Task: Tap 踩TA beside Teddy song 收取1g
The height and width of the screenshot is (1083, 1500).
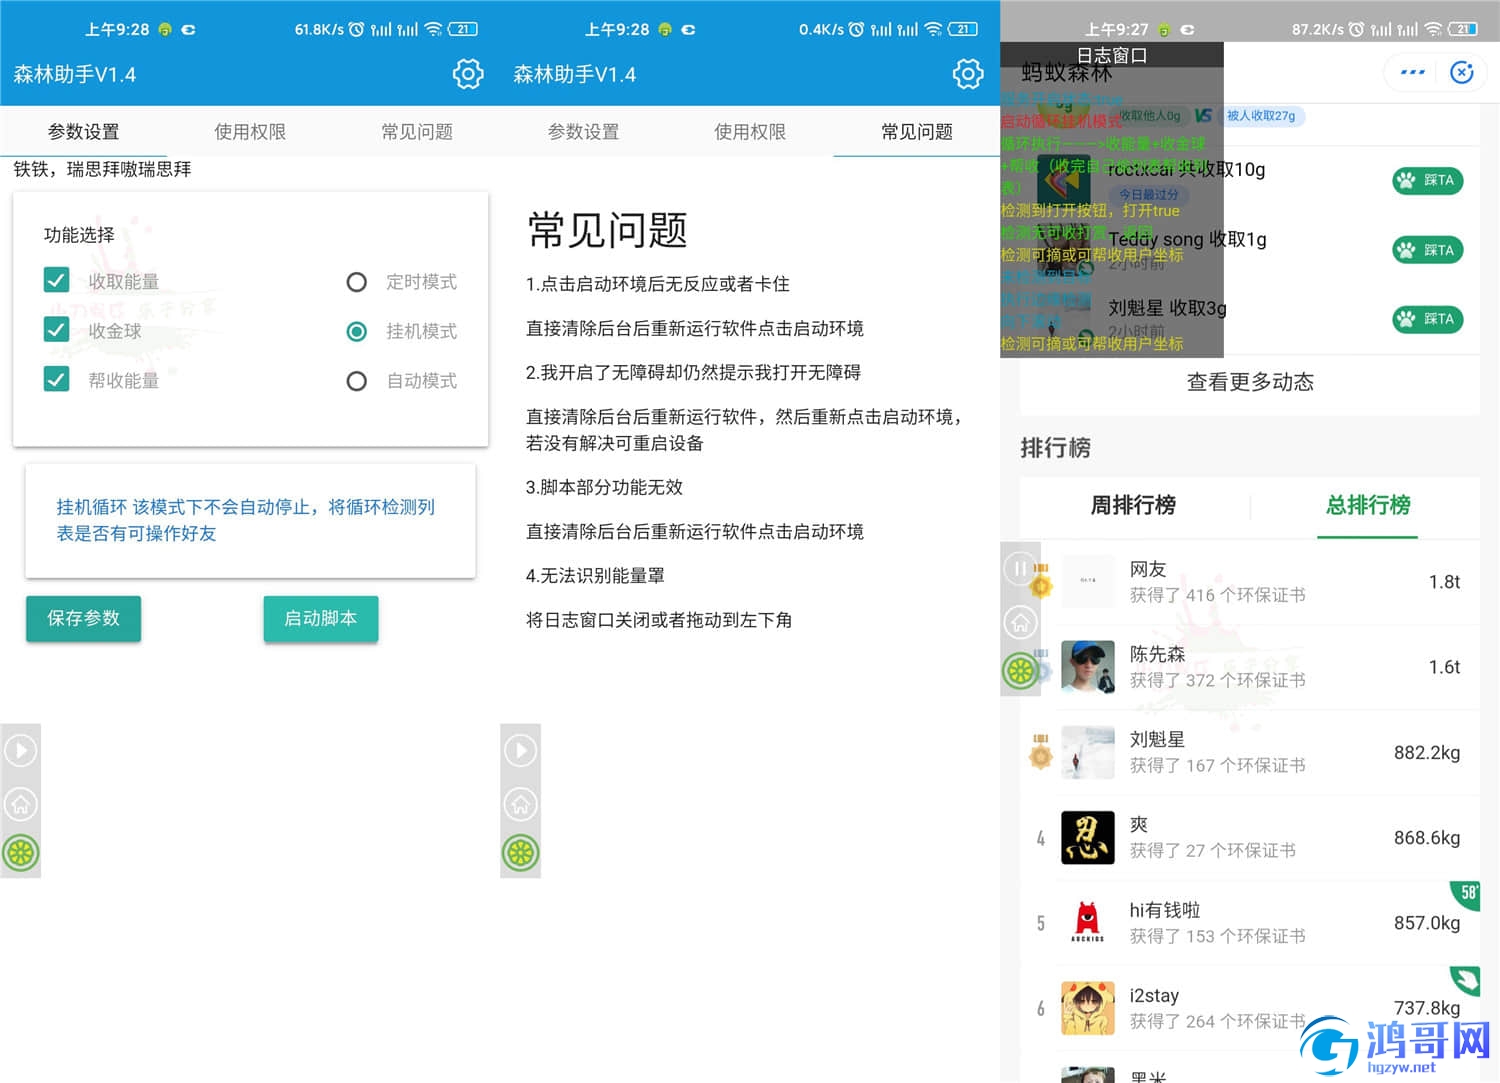Action: tap(1428, 250)
